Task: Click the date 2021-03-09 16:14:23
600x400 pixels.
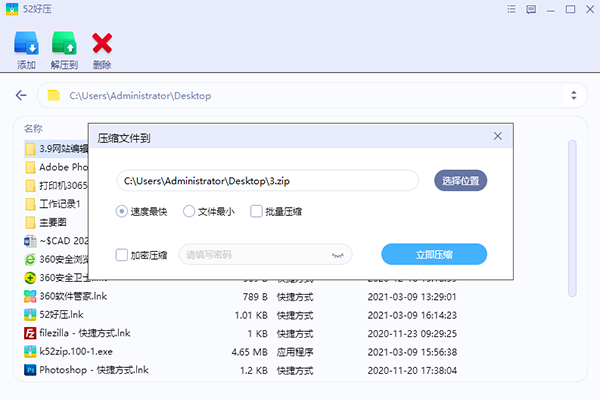Action: click(412, 315)
